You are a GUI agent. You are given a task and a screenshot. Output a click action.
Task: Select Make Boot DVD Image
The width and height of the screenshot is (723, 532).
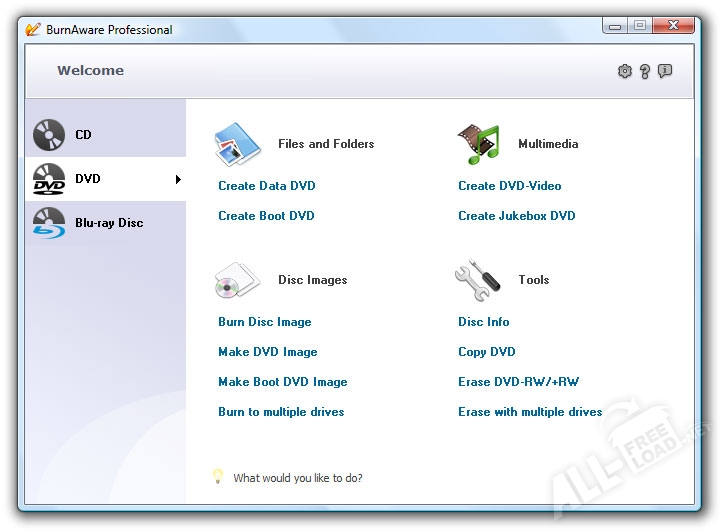point(282,382)
